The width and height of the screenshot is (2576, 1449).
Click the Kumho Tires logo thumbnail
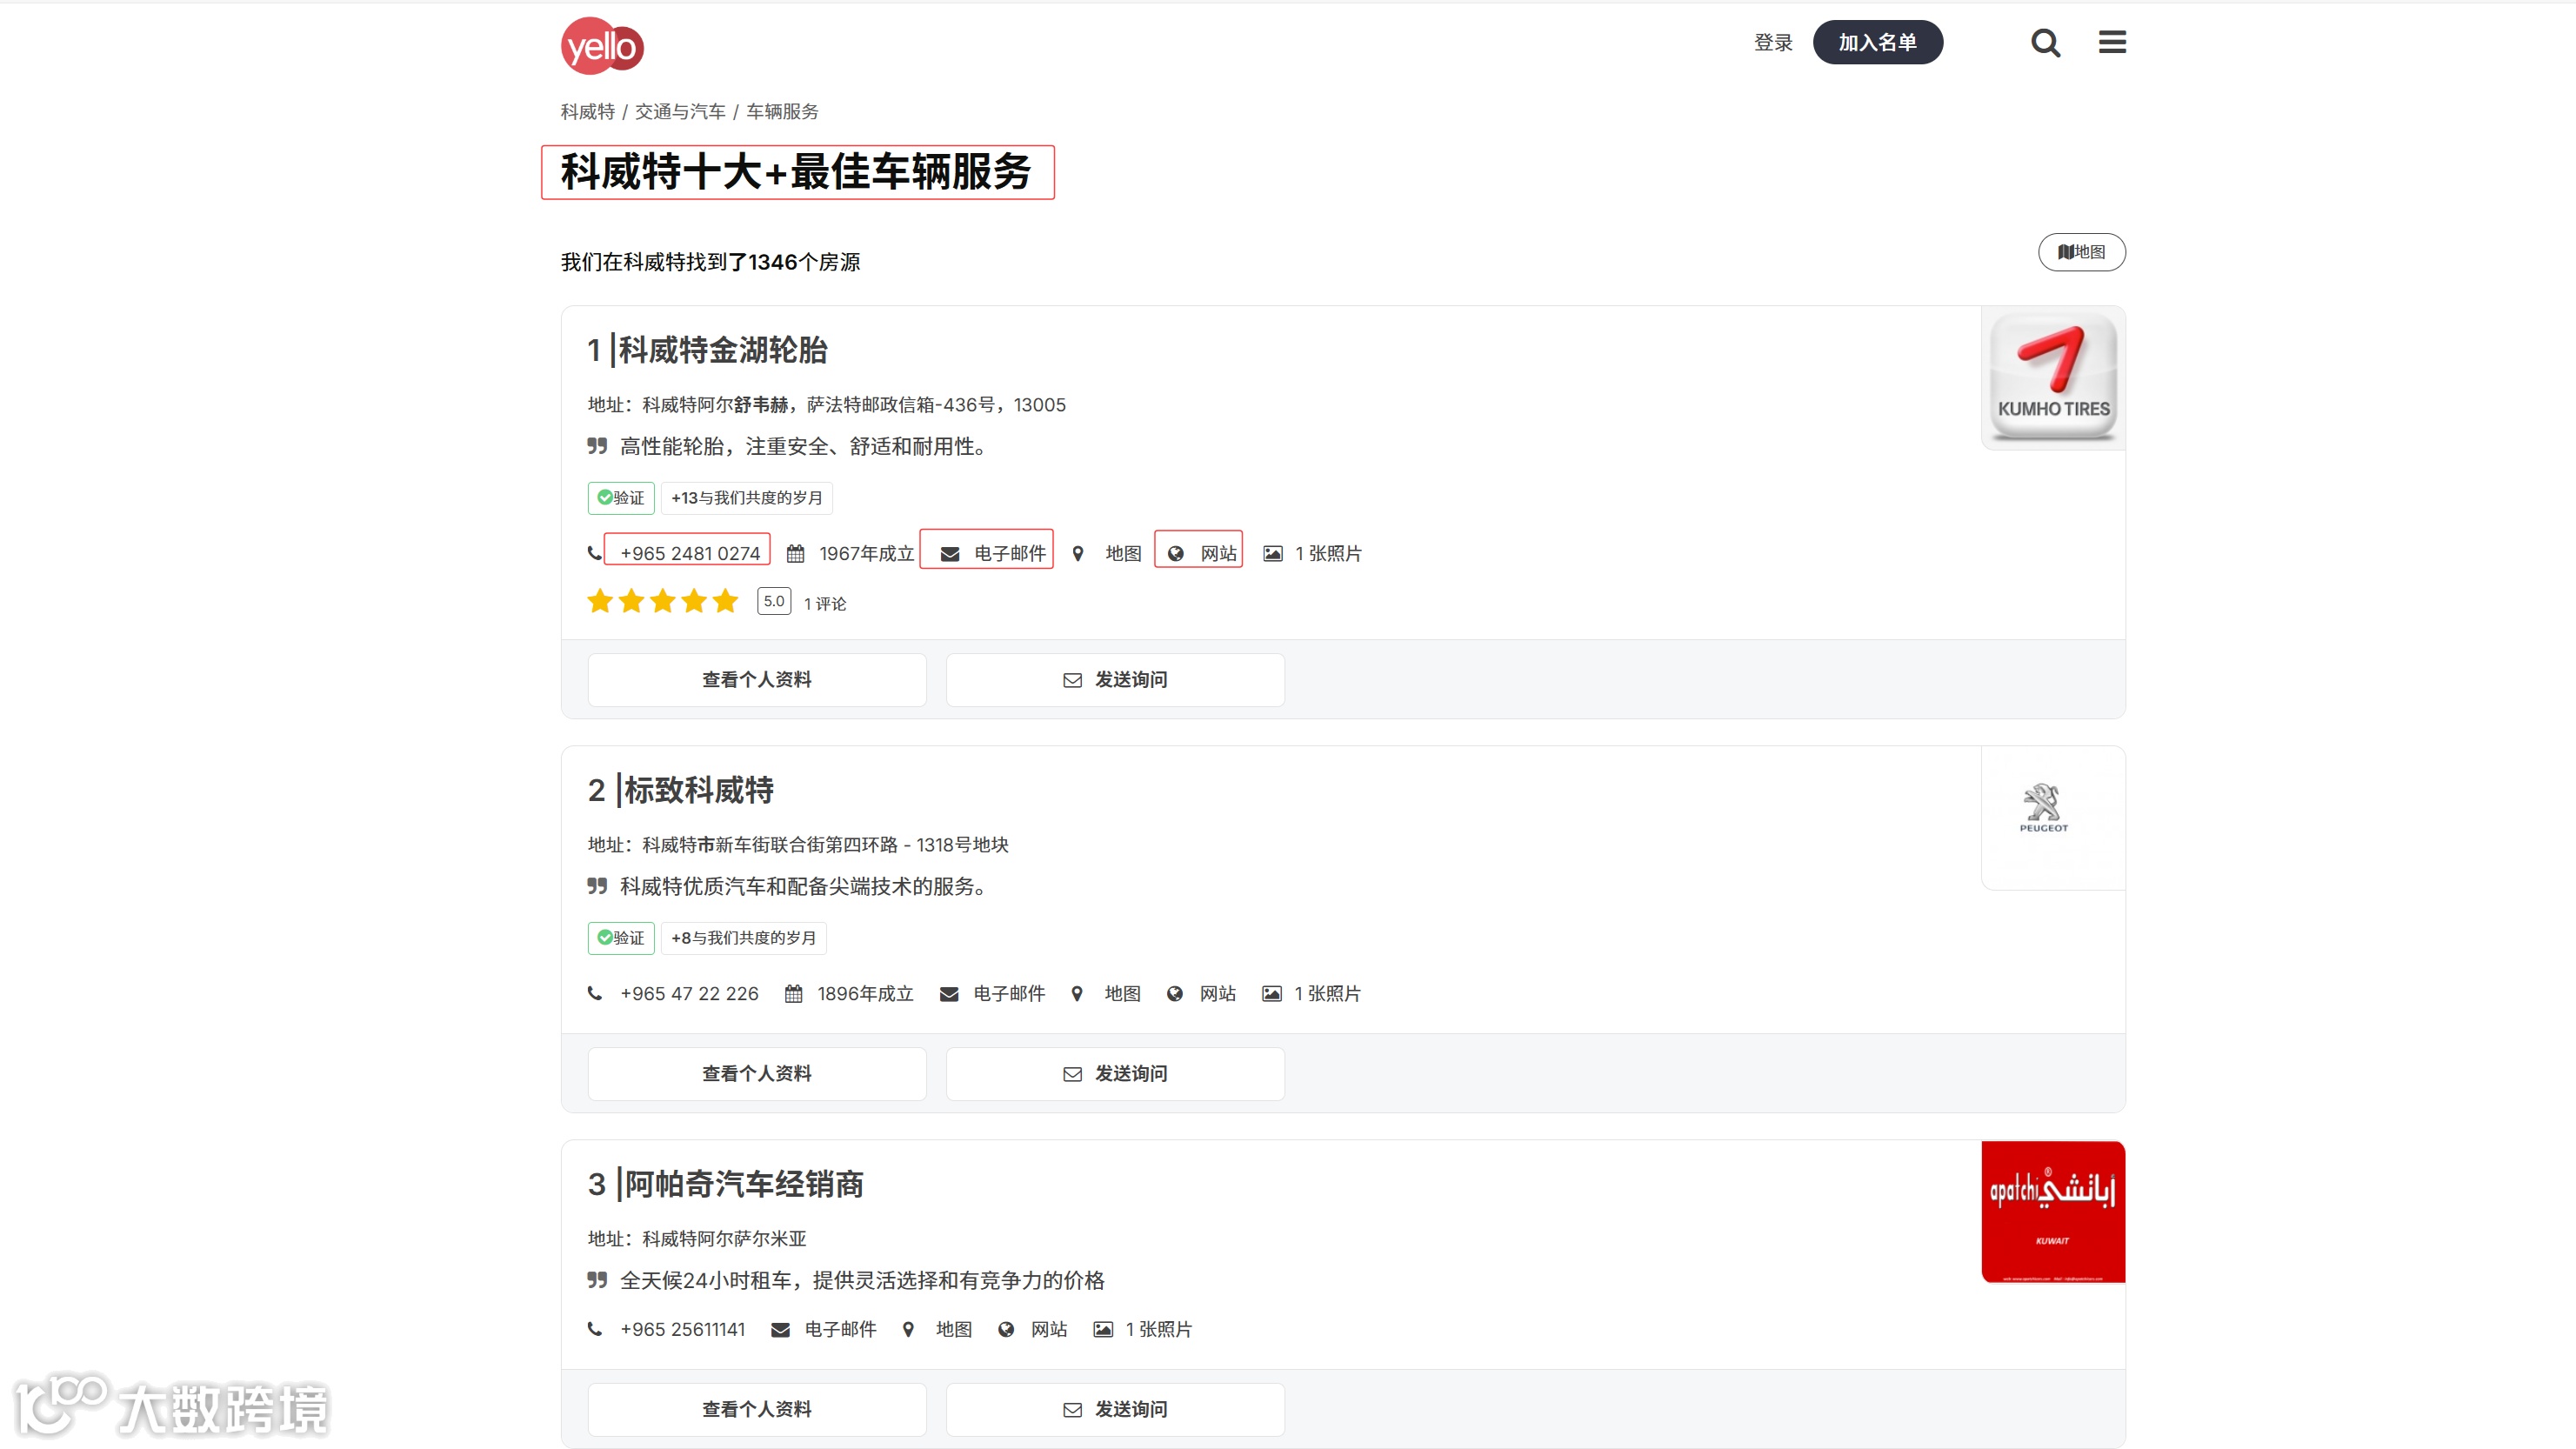(2053, 378)
